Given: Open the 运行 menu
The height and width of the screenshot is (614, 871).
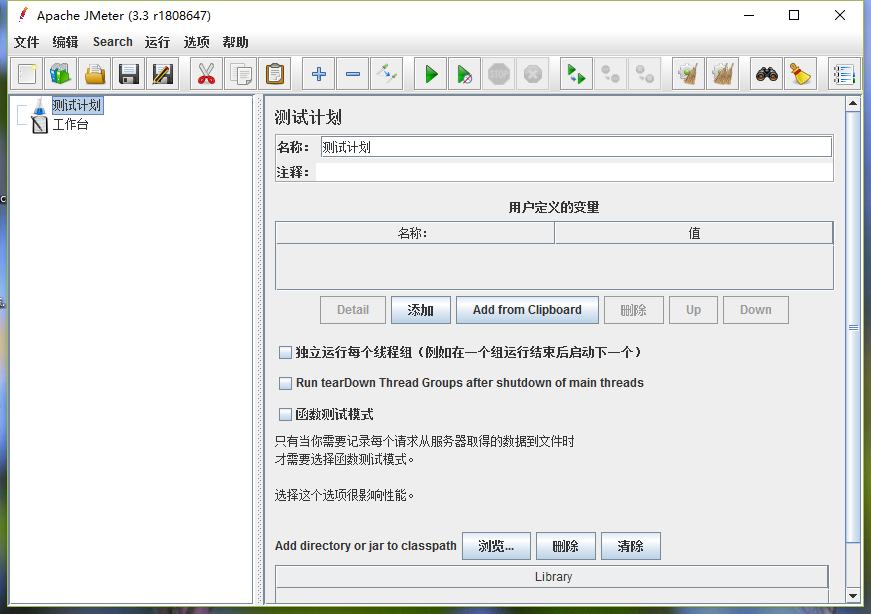Looking at the screenshot, I should pyautogui.click(x=157, y=42).
